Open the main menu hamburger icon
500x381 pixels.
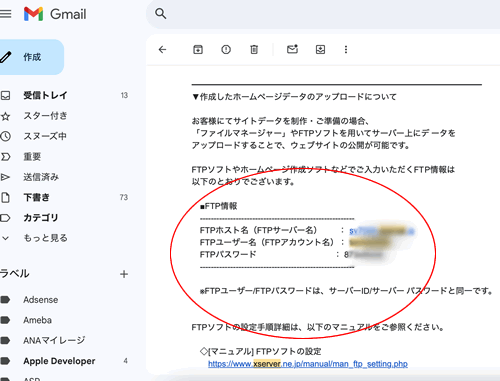coord(5,14)
